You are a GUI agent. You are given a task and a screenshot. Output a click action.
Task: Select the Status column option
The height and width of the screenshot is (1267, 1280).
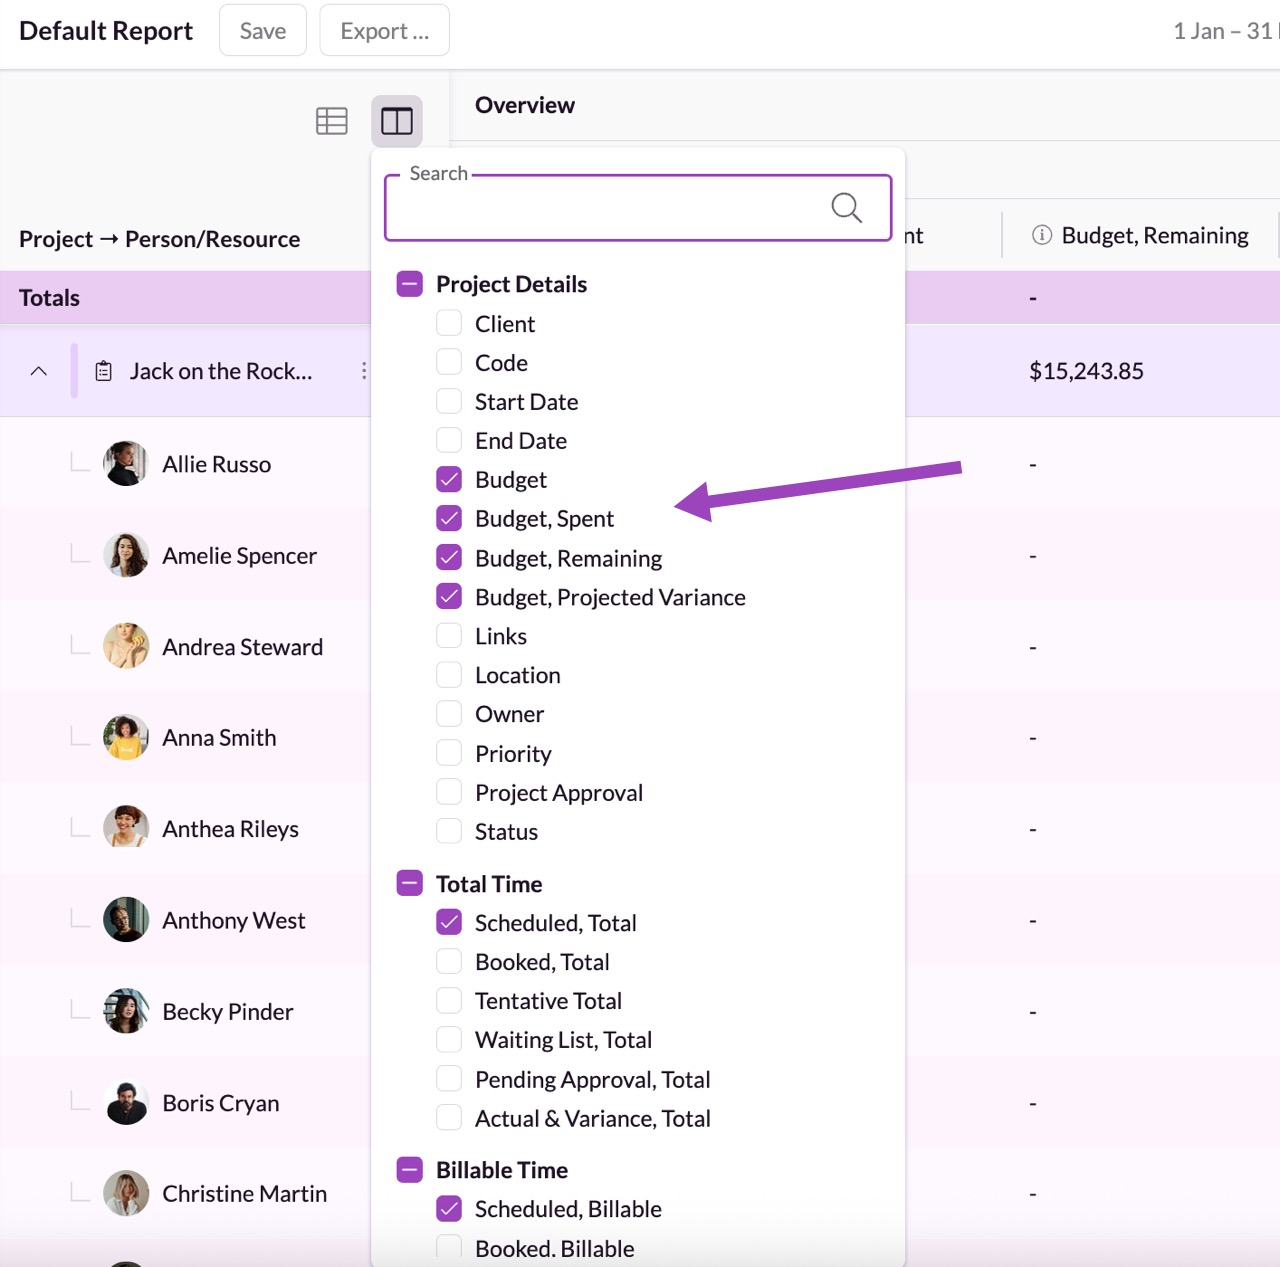point(450,831)
